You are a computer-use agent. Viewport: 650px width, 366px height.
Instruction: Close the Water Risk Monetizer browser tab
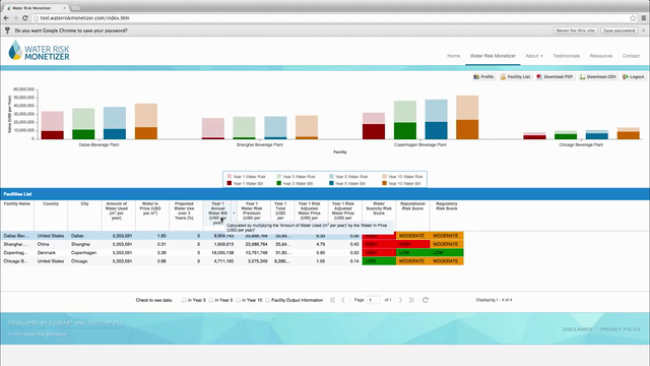pyautogui.click(x=64, y=8)
